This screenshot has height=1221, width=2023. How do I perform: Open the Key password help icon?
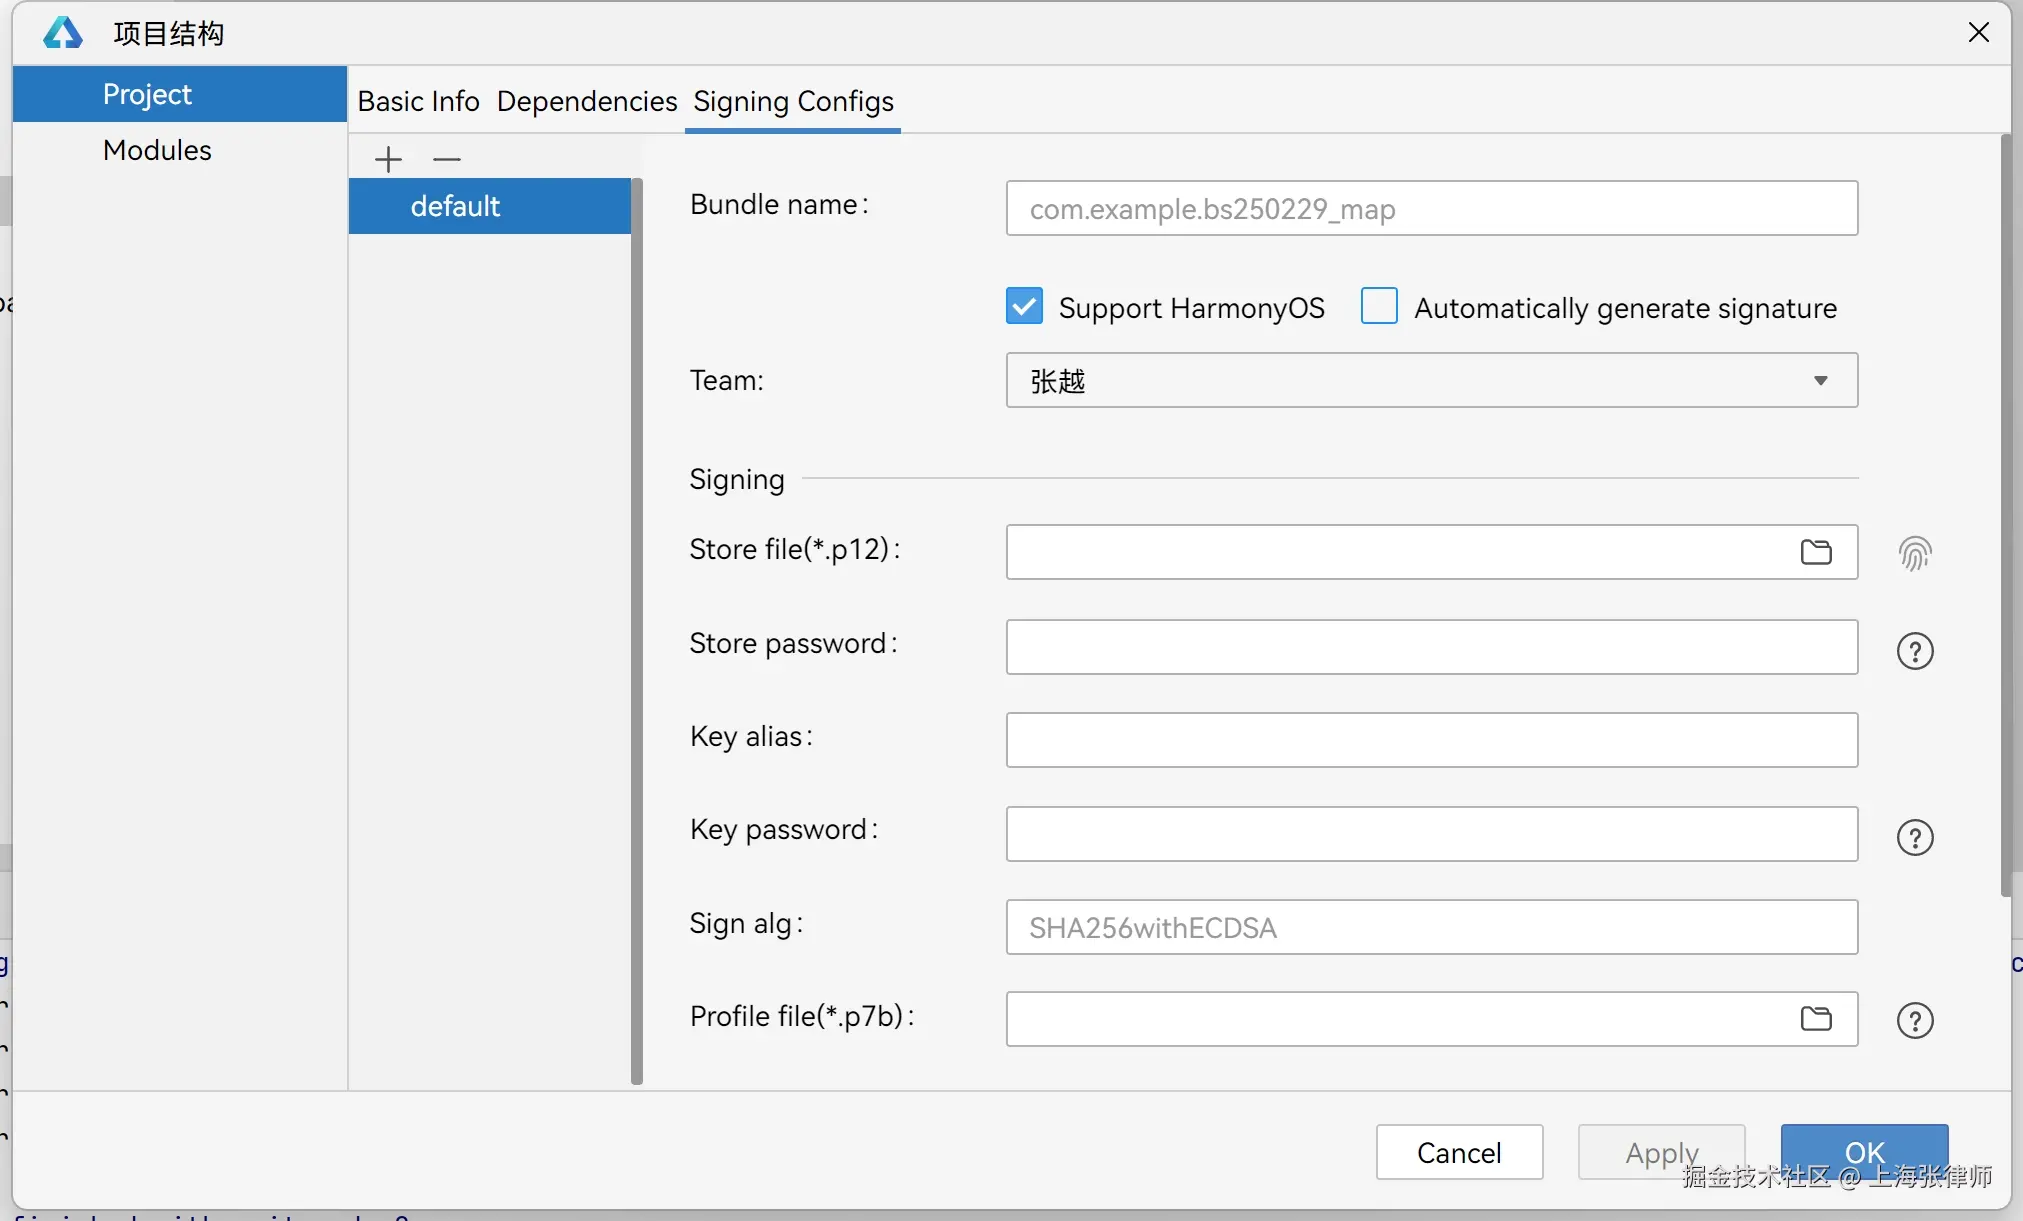(1914, 837)
